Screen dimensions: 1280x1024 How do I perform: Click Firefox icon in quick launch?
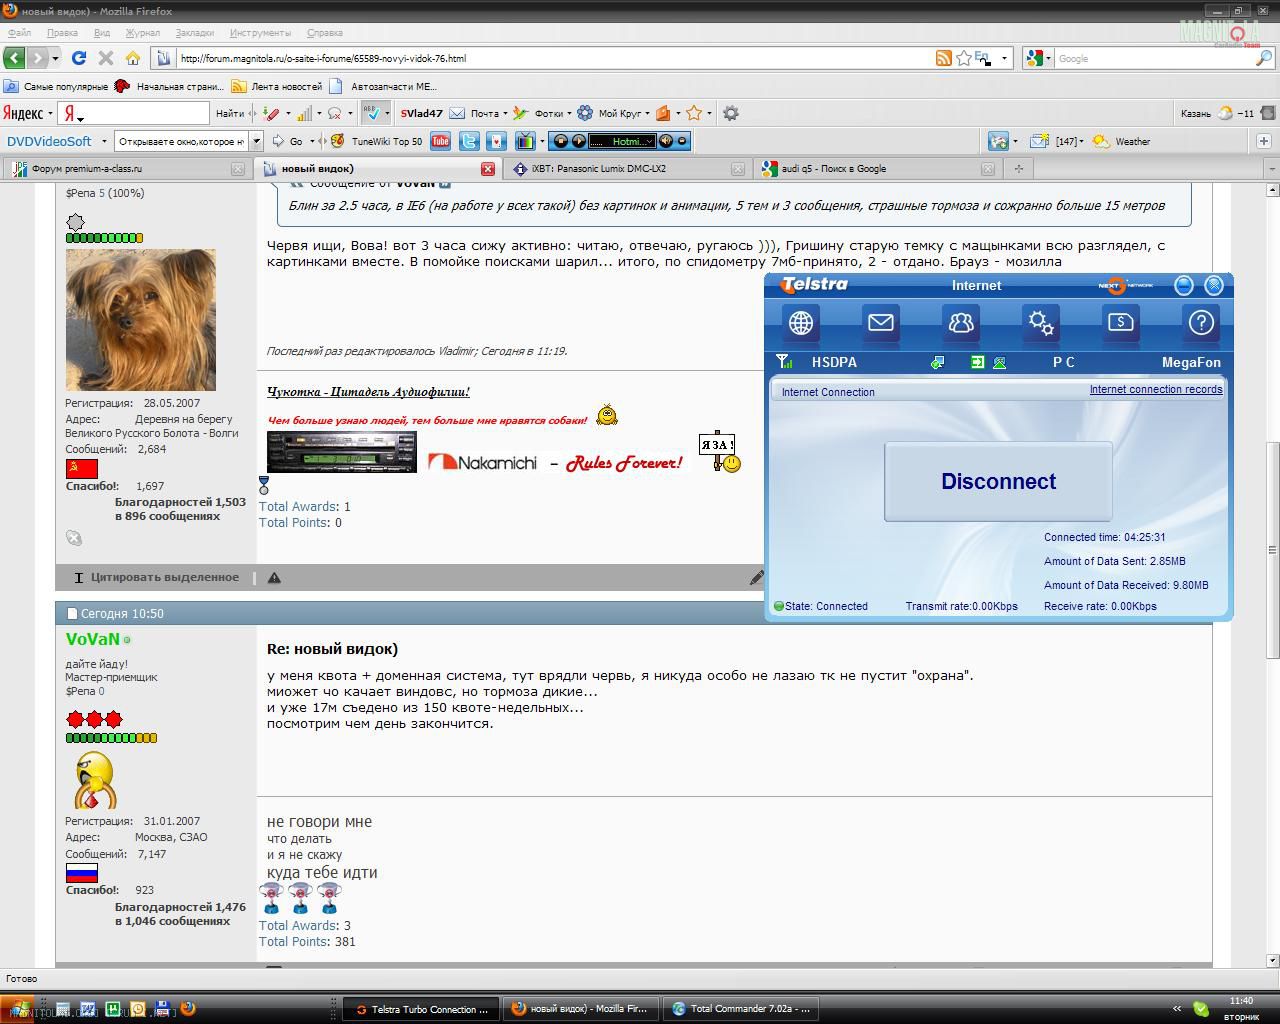coord(187,1009)
